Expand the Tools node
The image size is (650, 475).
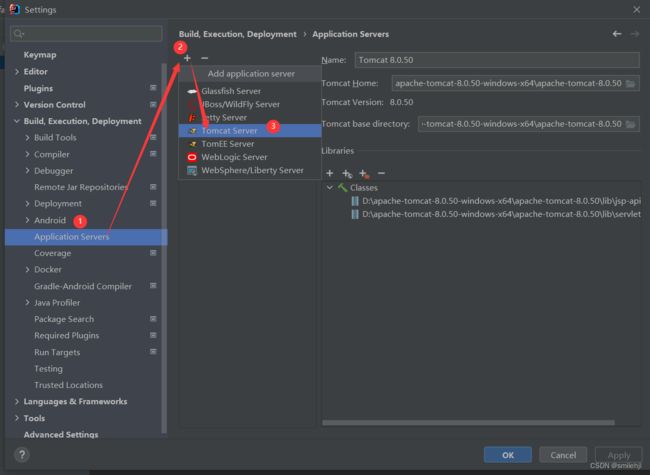[x=17, y=418]
